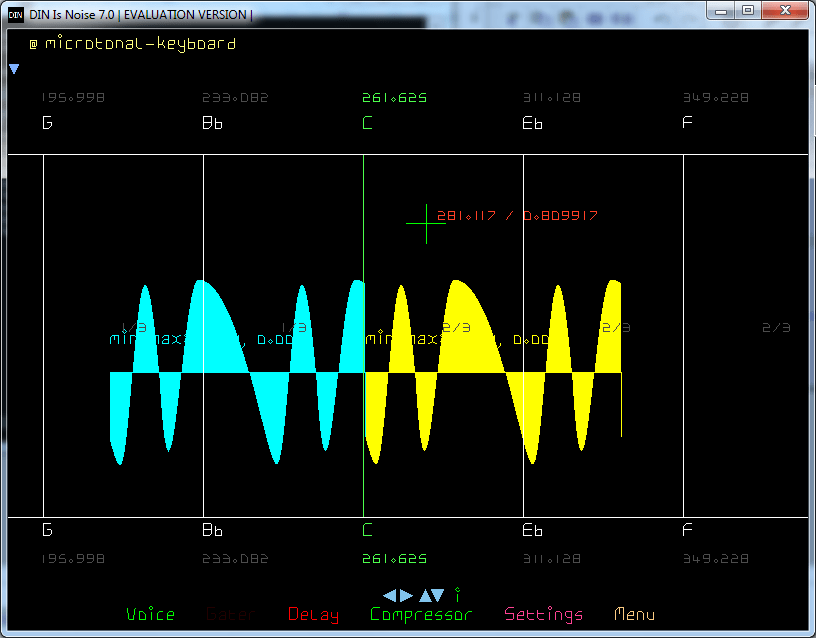Open the Menu at bottom bar
The width and height of the screenshot is (816, 638).
[634, 615]
